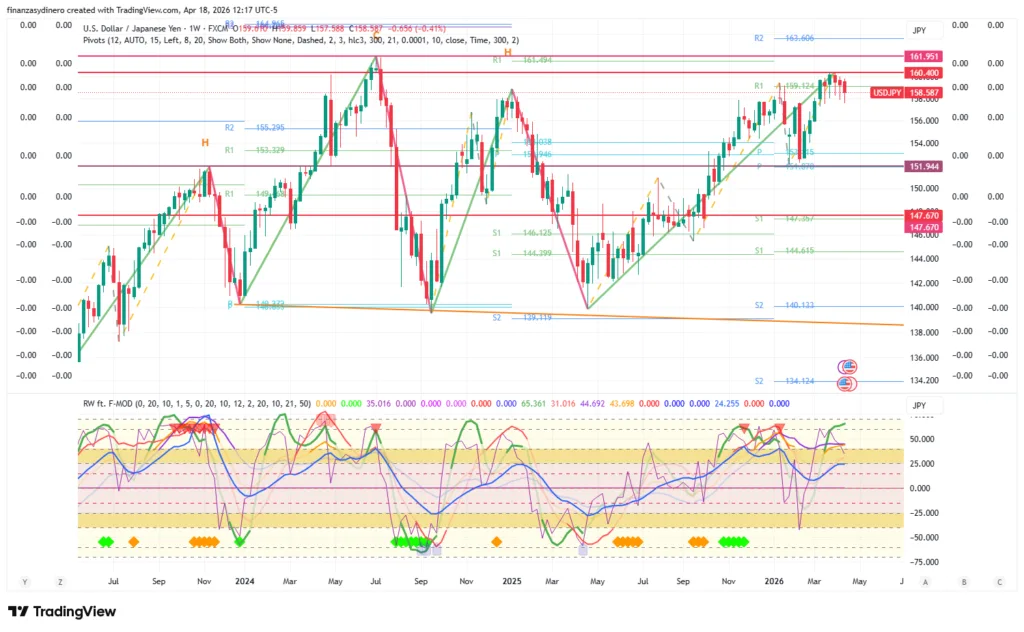Select the orange H pivot marker above R1 161.494
Image resolution: width=1024 pixels, height=632 pixels.
tap(508, 52)
